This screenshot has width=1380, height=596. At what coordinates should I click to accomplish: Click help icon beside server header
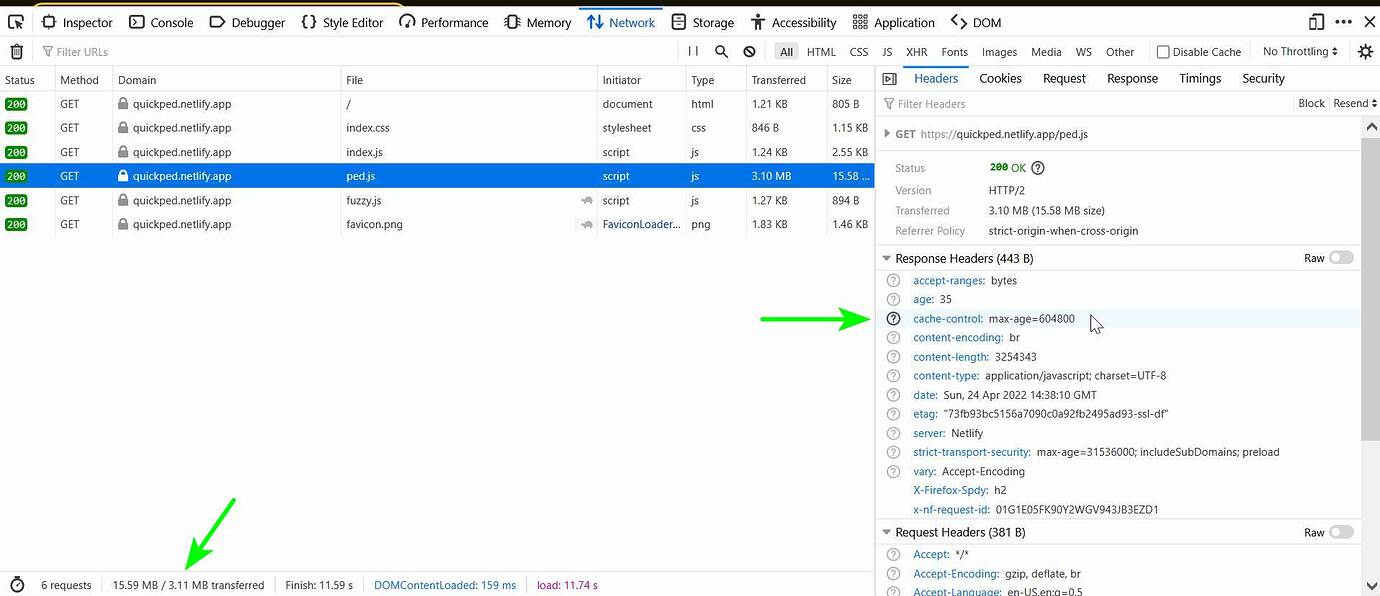(893, 433)
